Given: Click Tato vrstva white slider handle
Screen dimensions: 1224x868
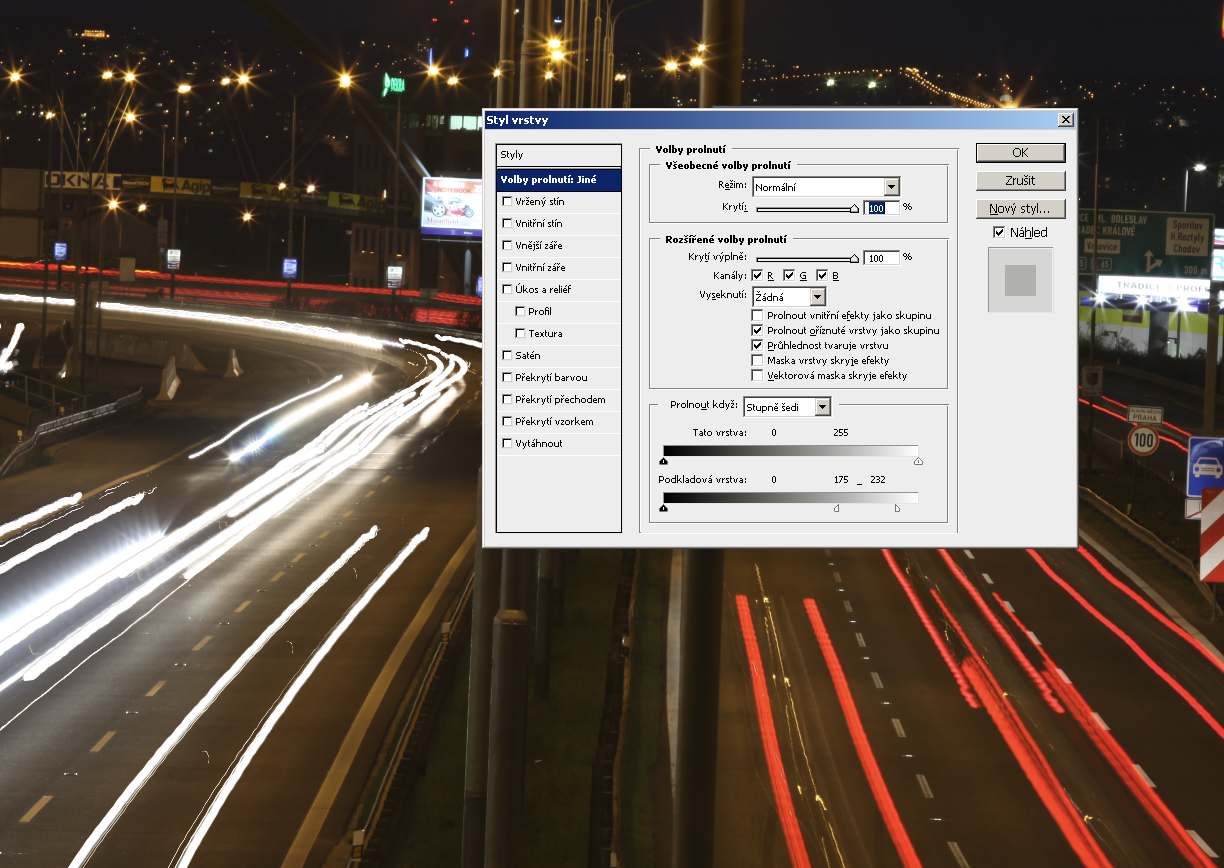Looking at the screenshot, I should coord(918,461).
